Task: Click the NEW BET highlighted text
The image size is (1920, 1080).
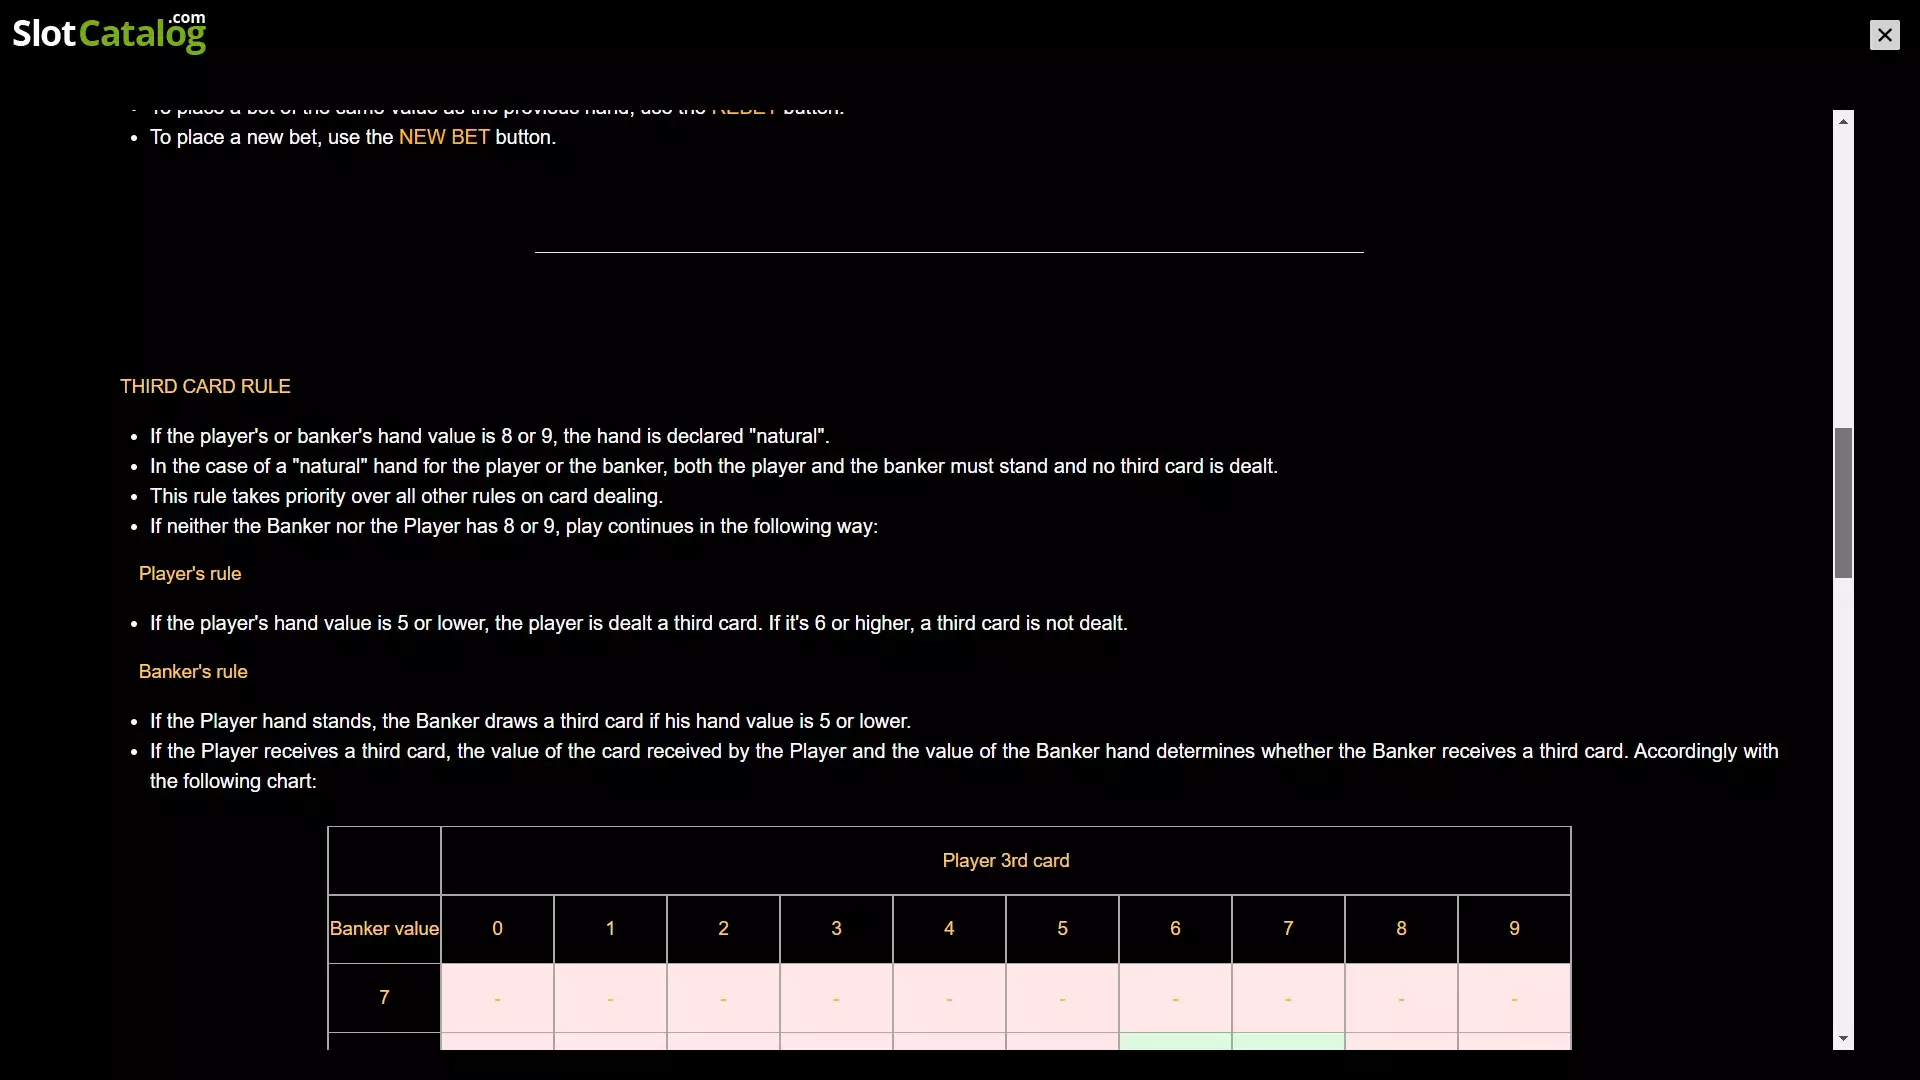Action: pos(444,137)
